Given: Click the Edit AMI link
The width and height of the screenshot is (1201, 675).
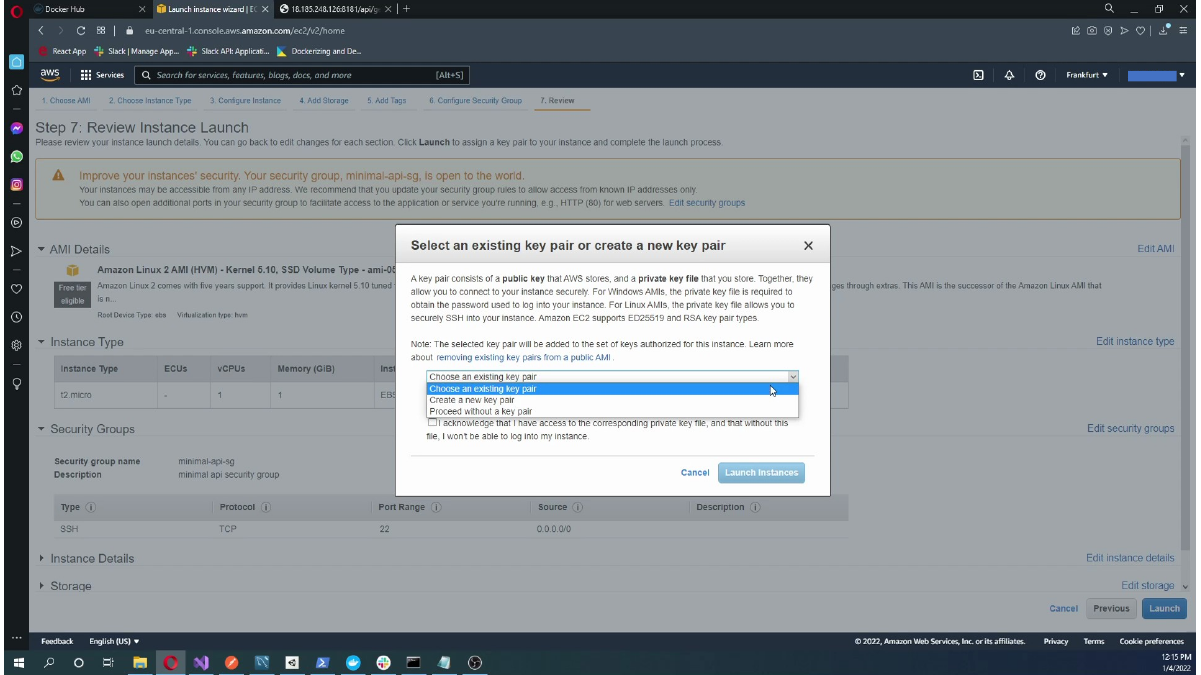Looking at the screenshot, I should coord(1156,249).
